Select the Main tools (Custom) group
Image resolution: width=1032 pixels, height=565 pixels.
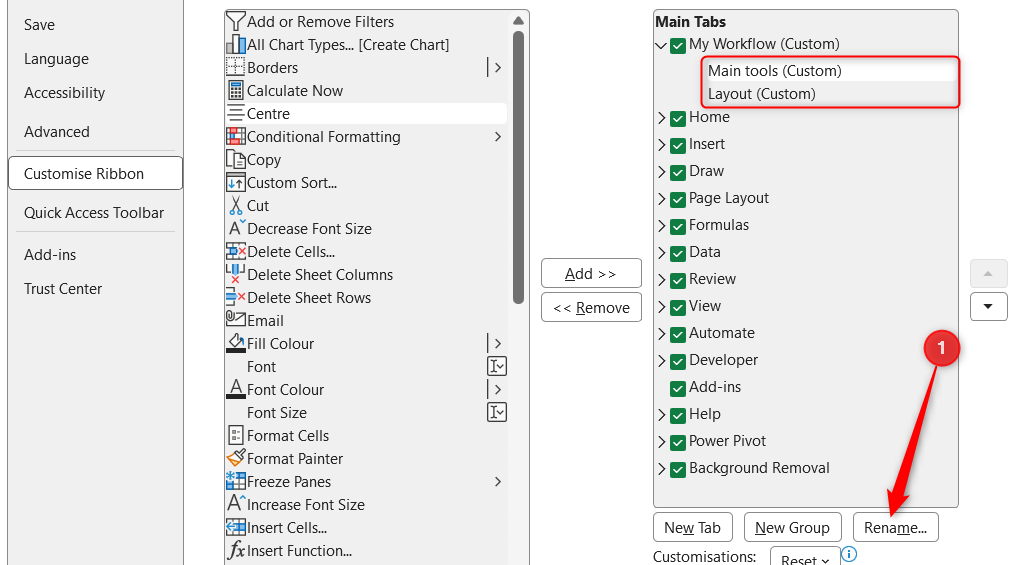point(829,70)
